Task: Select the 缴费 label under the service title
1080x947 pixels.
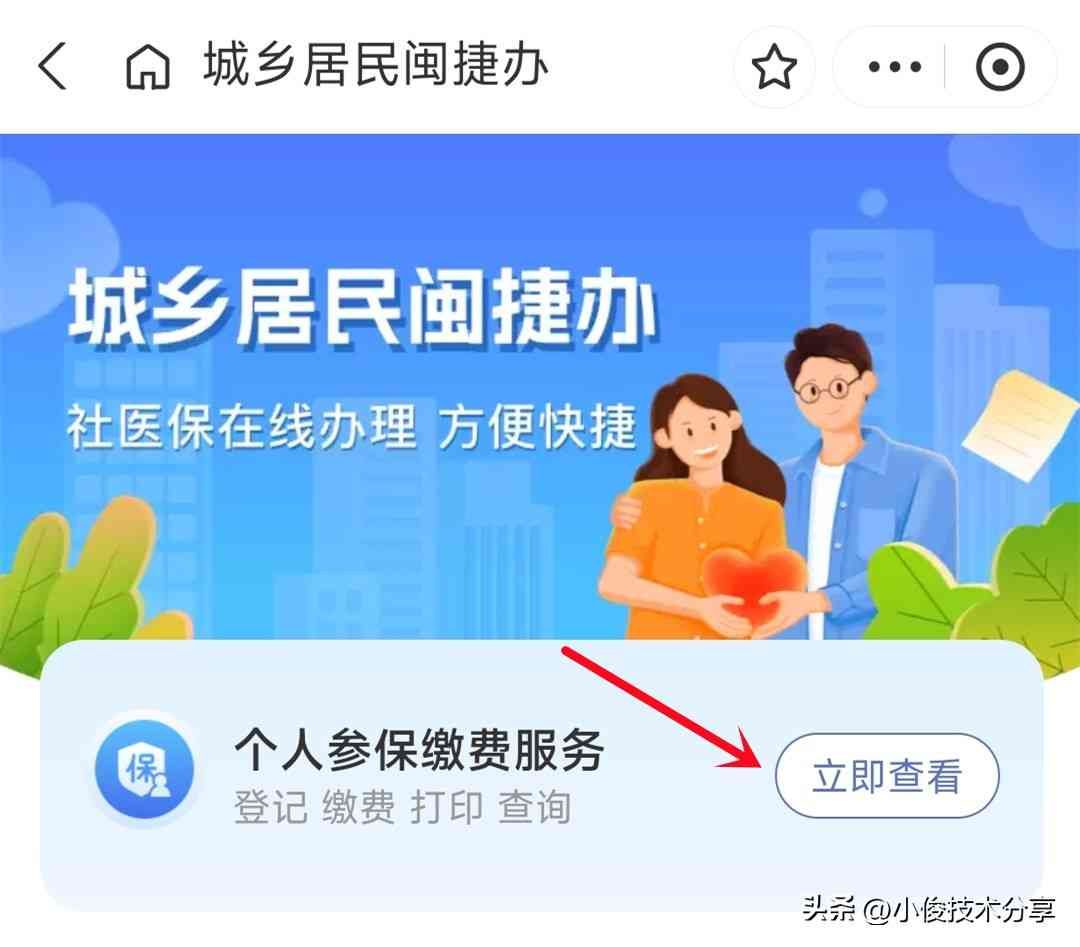Action: point(359,806)
